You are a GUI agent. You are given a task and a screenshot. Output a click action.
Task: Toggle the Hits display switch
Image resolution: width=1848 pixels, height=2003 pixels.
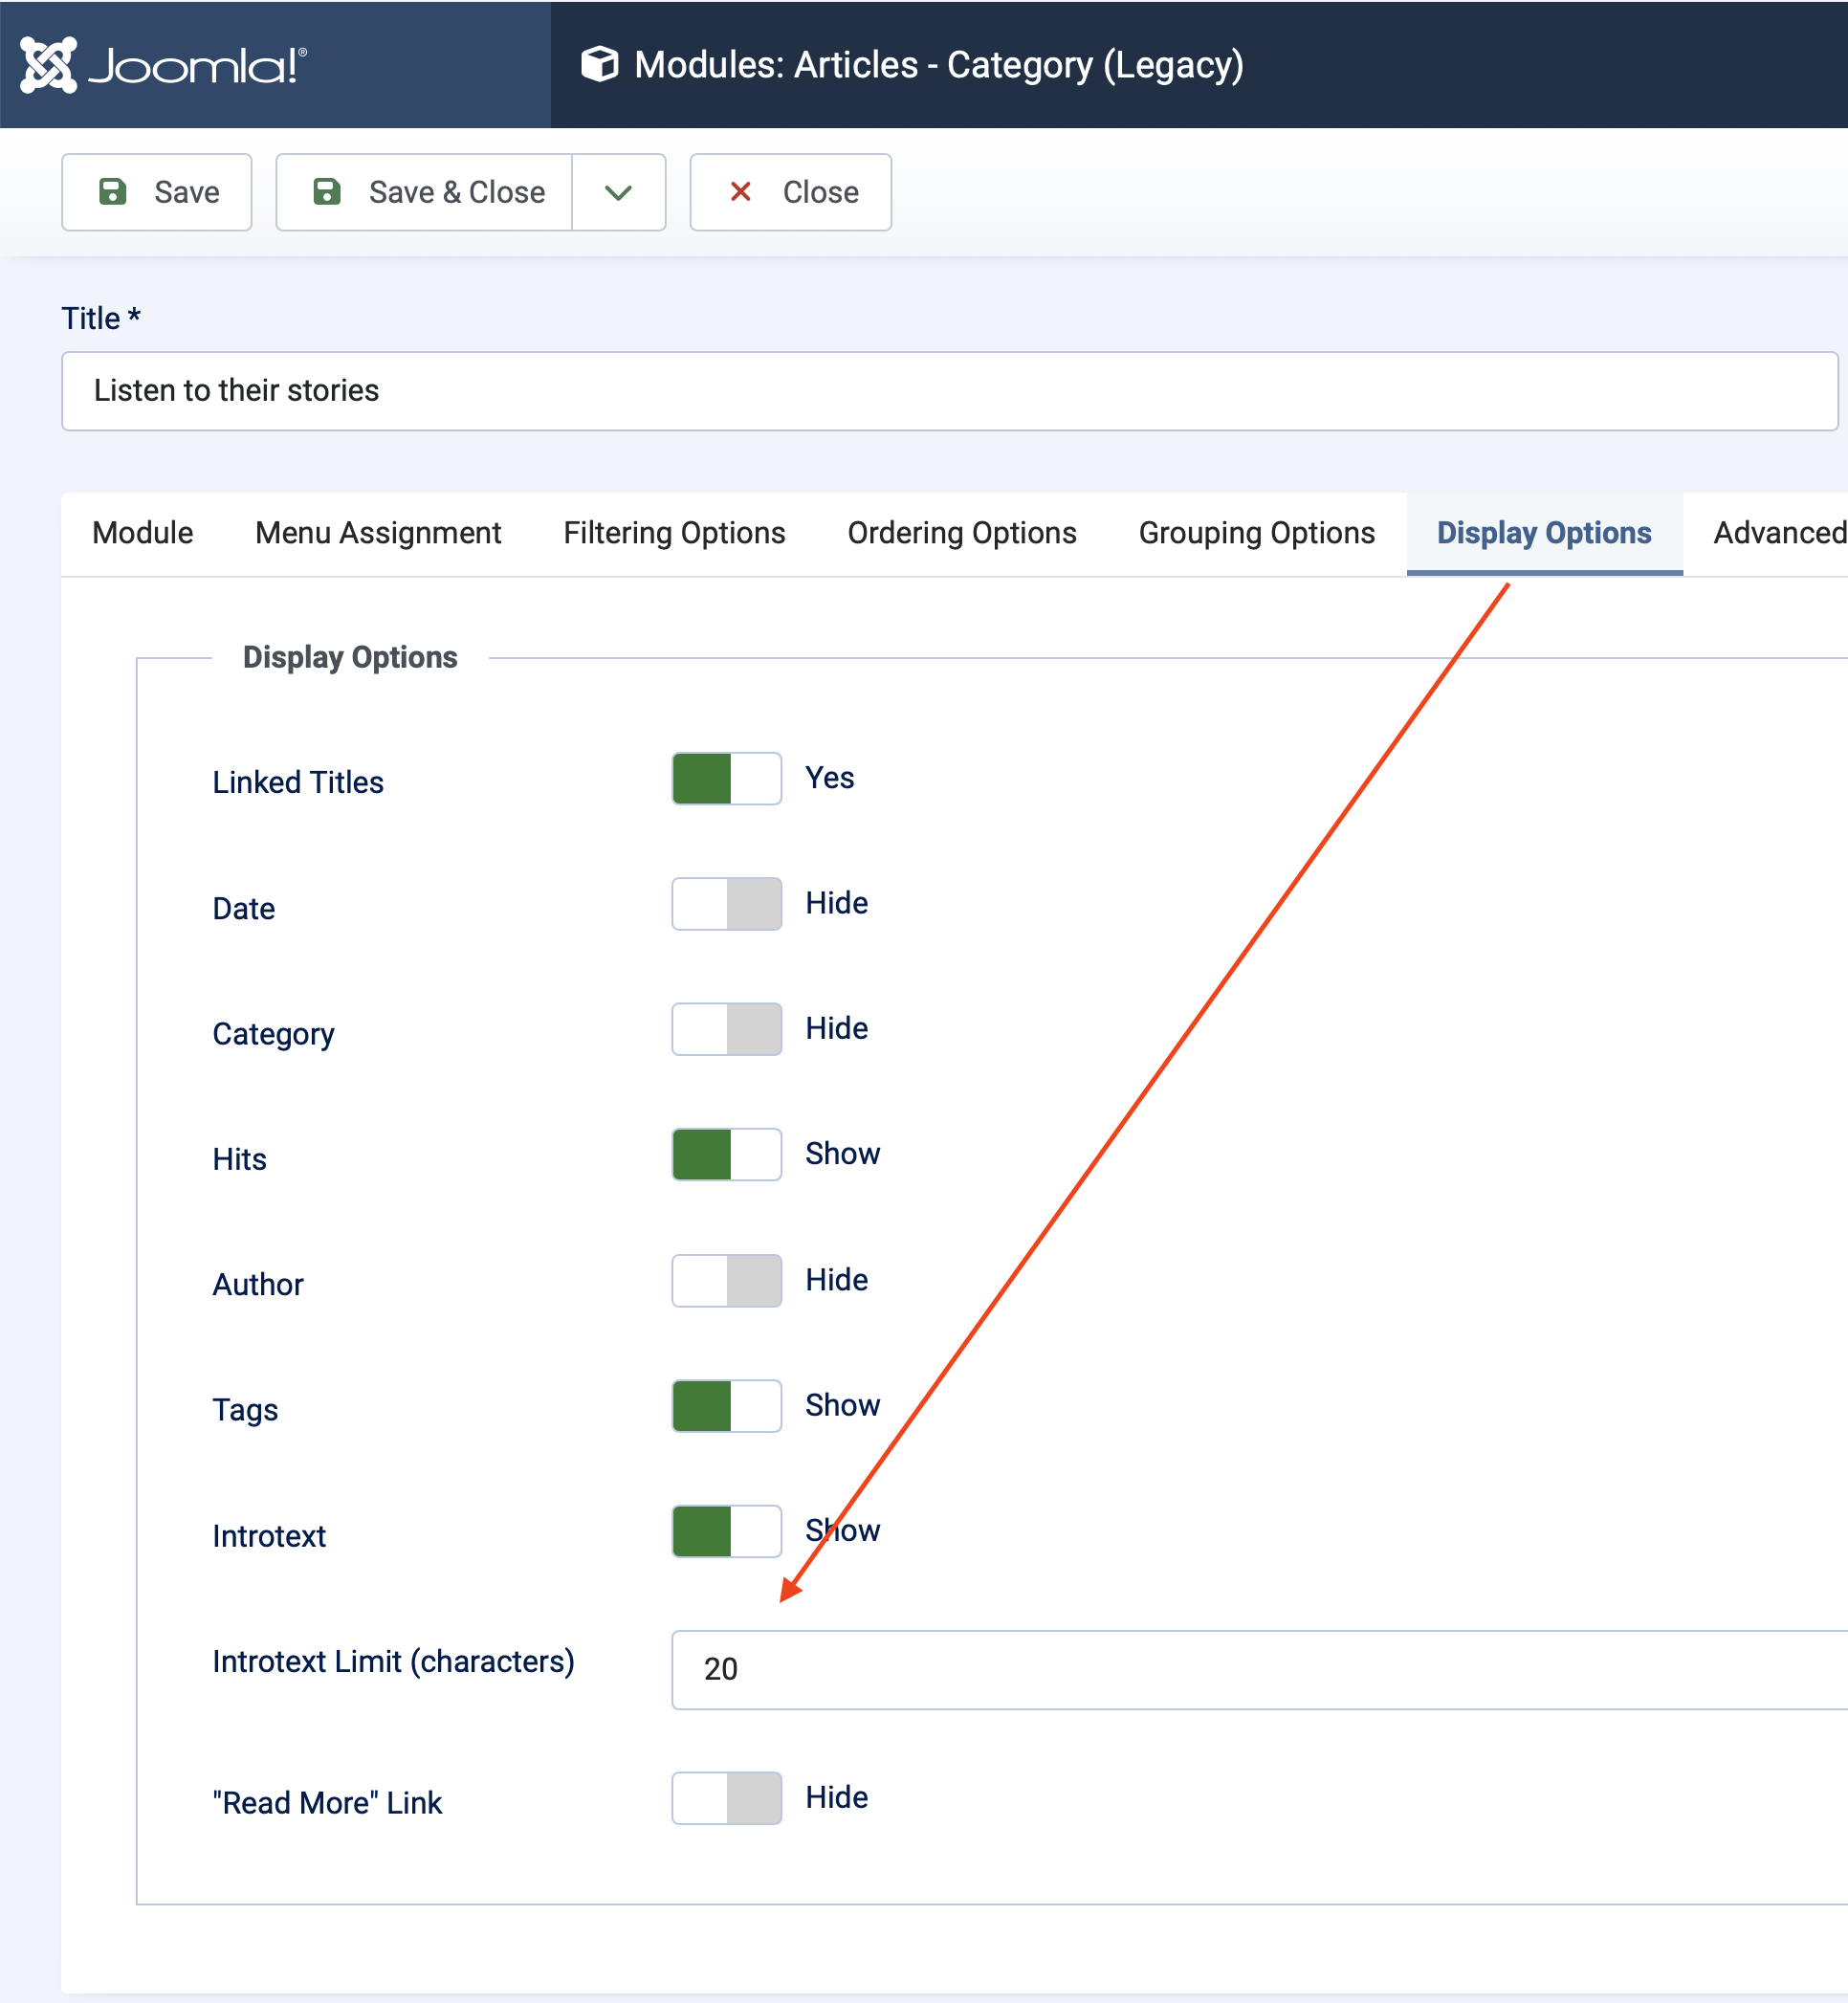pyautogui.click(x=726, y=1153)
